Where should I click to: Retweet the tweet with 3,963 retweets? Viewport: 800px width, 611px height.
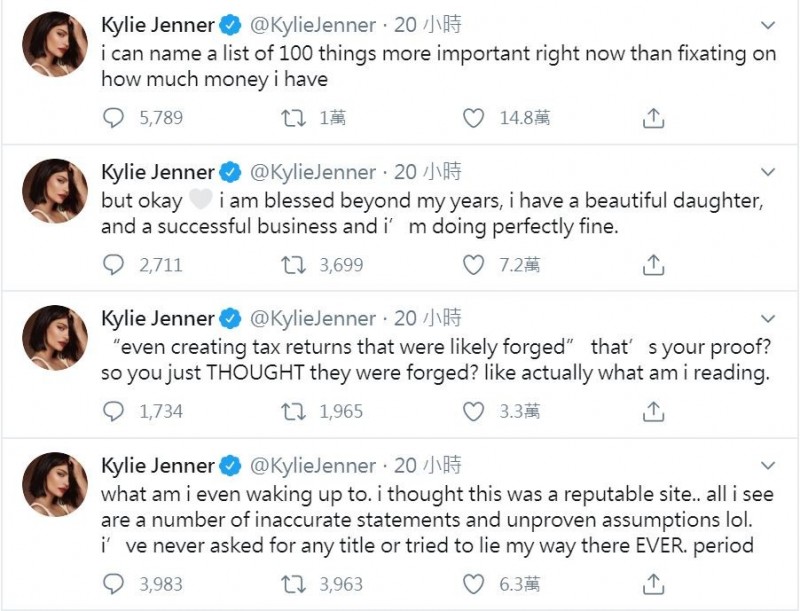tap(294, 584)
